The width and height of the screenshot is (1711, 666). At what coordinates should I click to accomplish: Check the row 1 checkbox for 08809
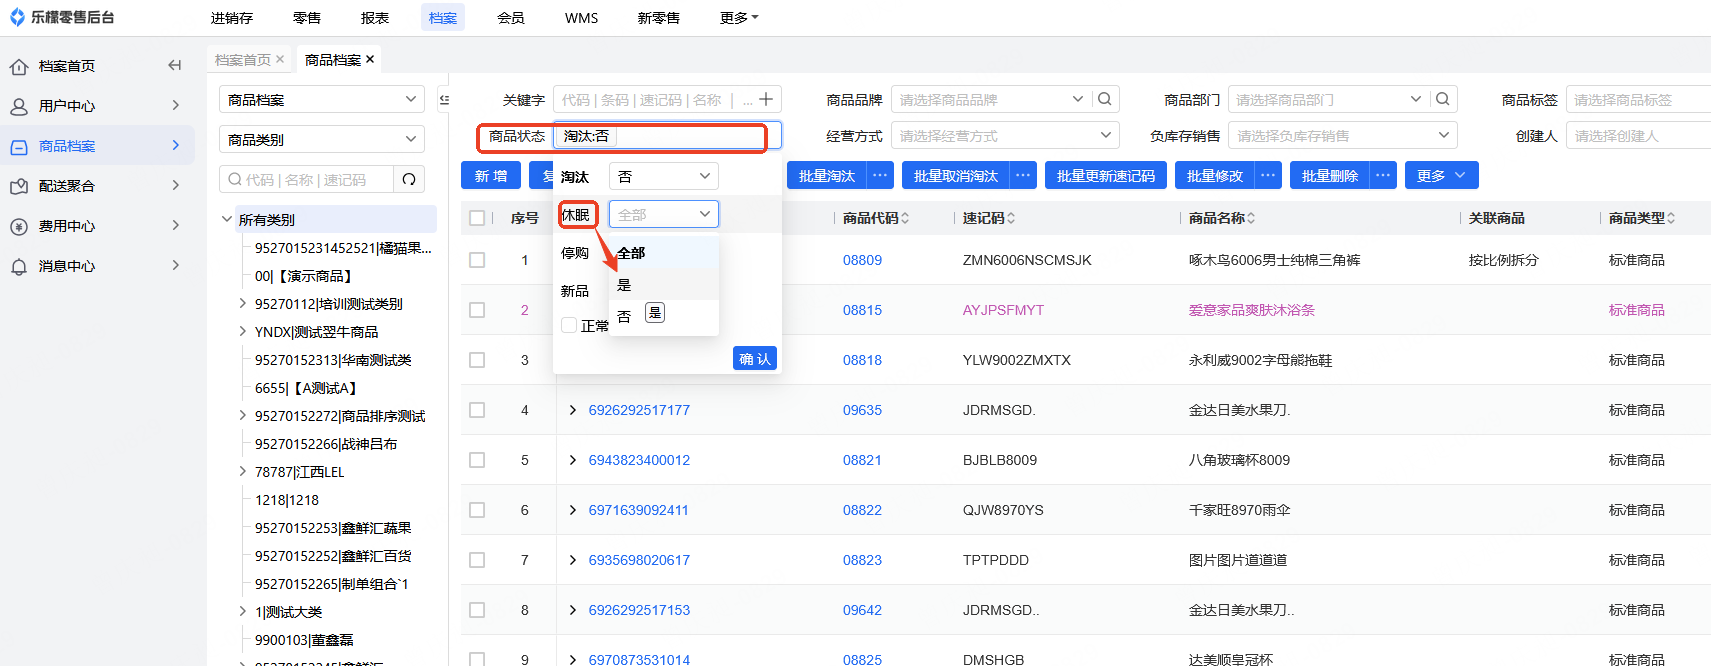click(x=477, y=260)
